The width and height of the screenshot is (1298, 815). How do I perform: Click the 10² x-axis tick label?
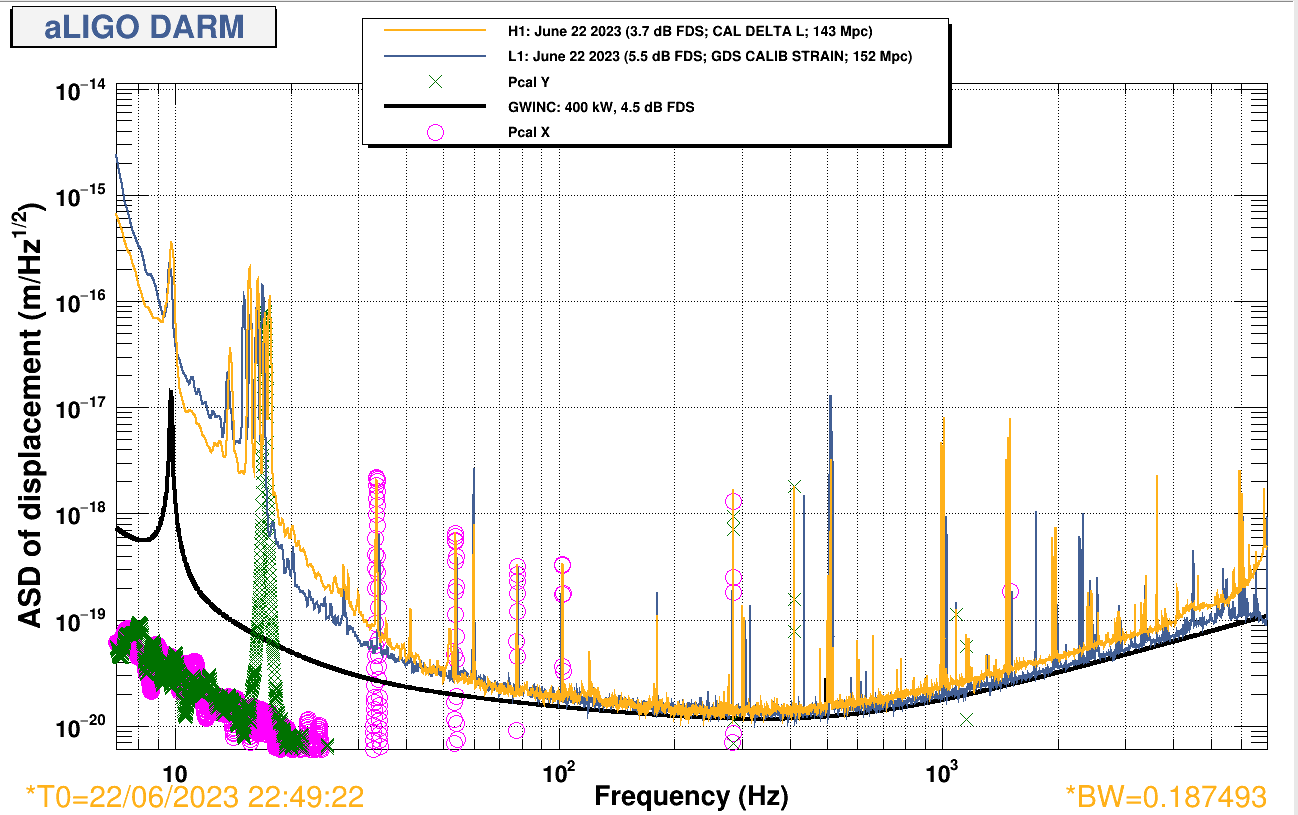[x=559, y=774]
